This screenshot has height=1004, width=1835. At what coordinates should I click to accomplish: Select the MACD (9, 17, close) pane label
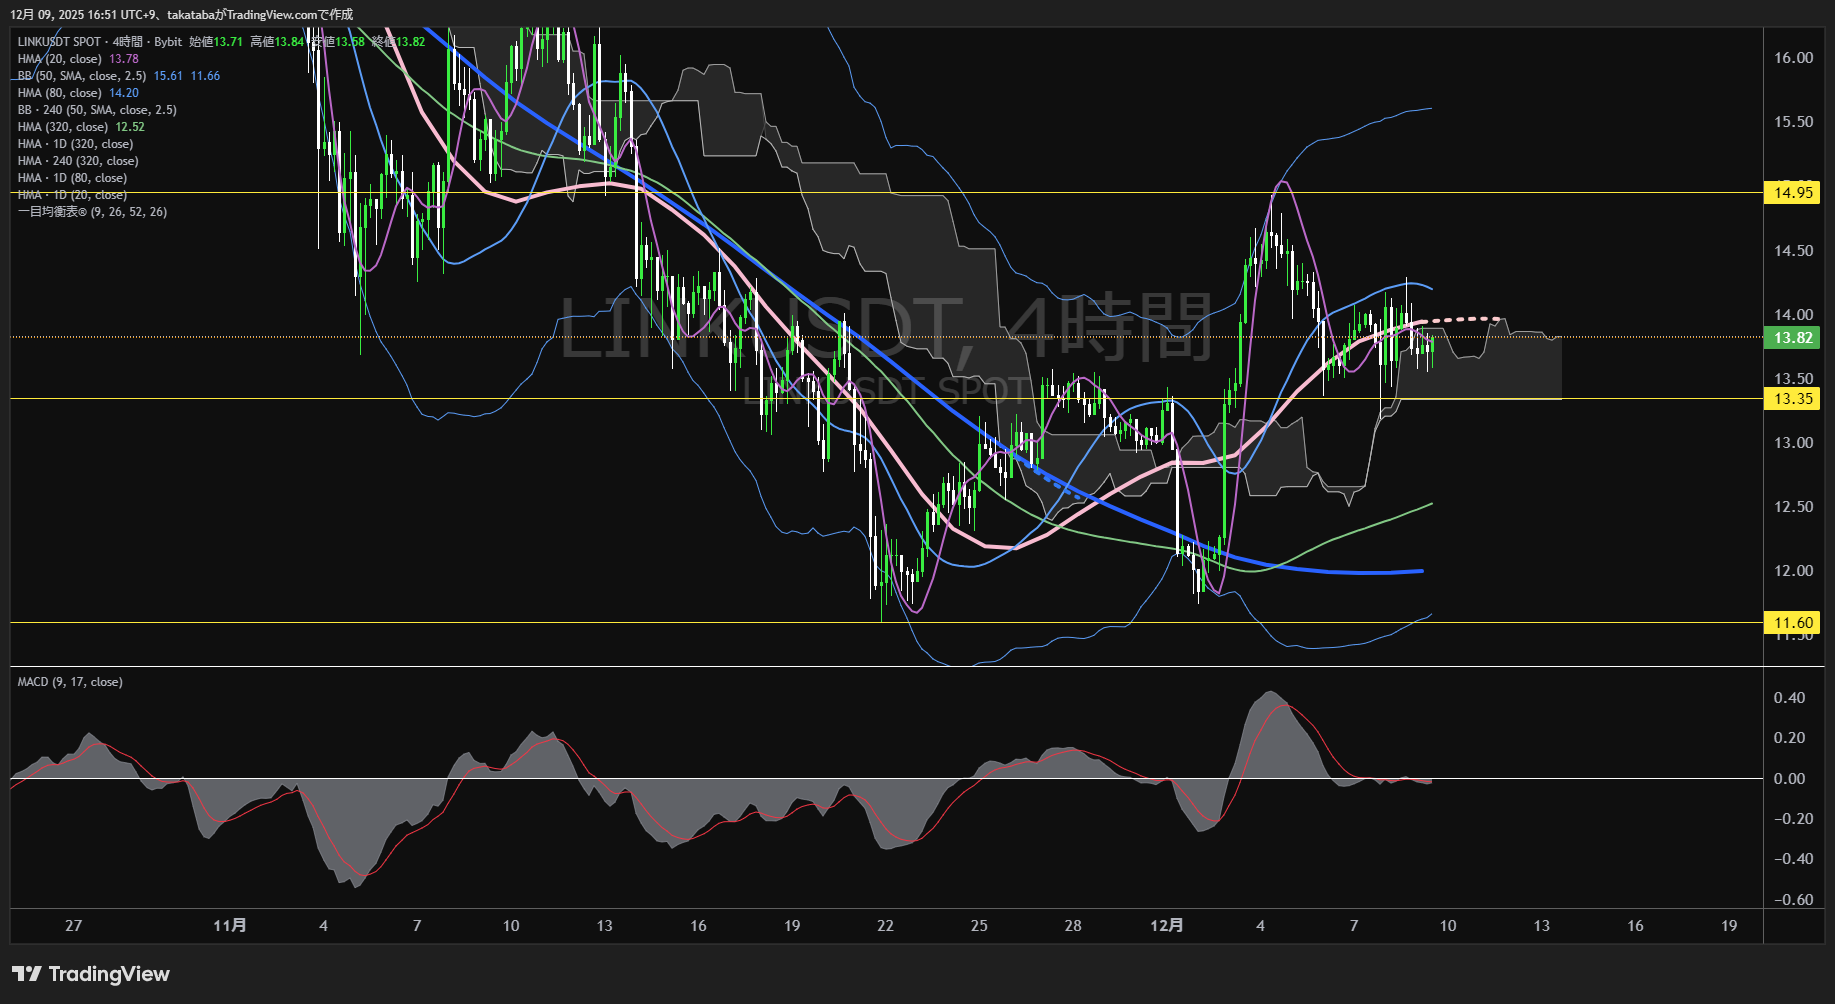(x=70, y=682)
